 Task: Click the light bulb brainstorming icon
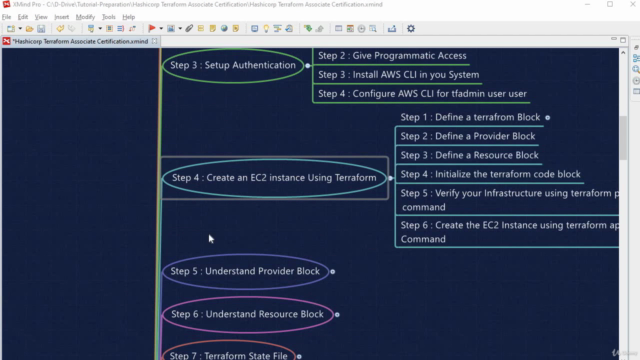pyautogui.click(x=266, y=29)
